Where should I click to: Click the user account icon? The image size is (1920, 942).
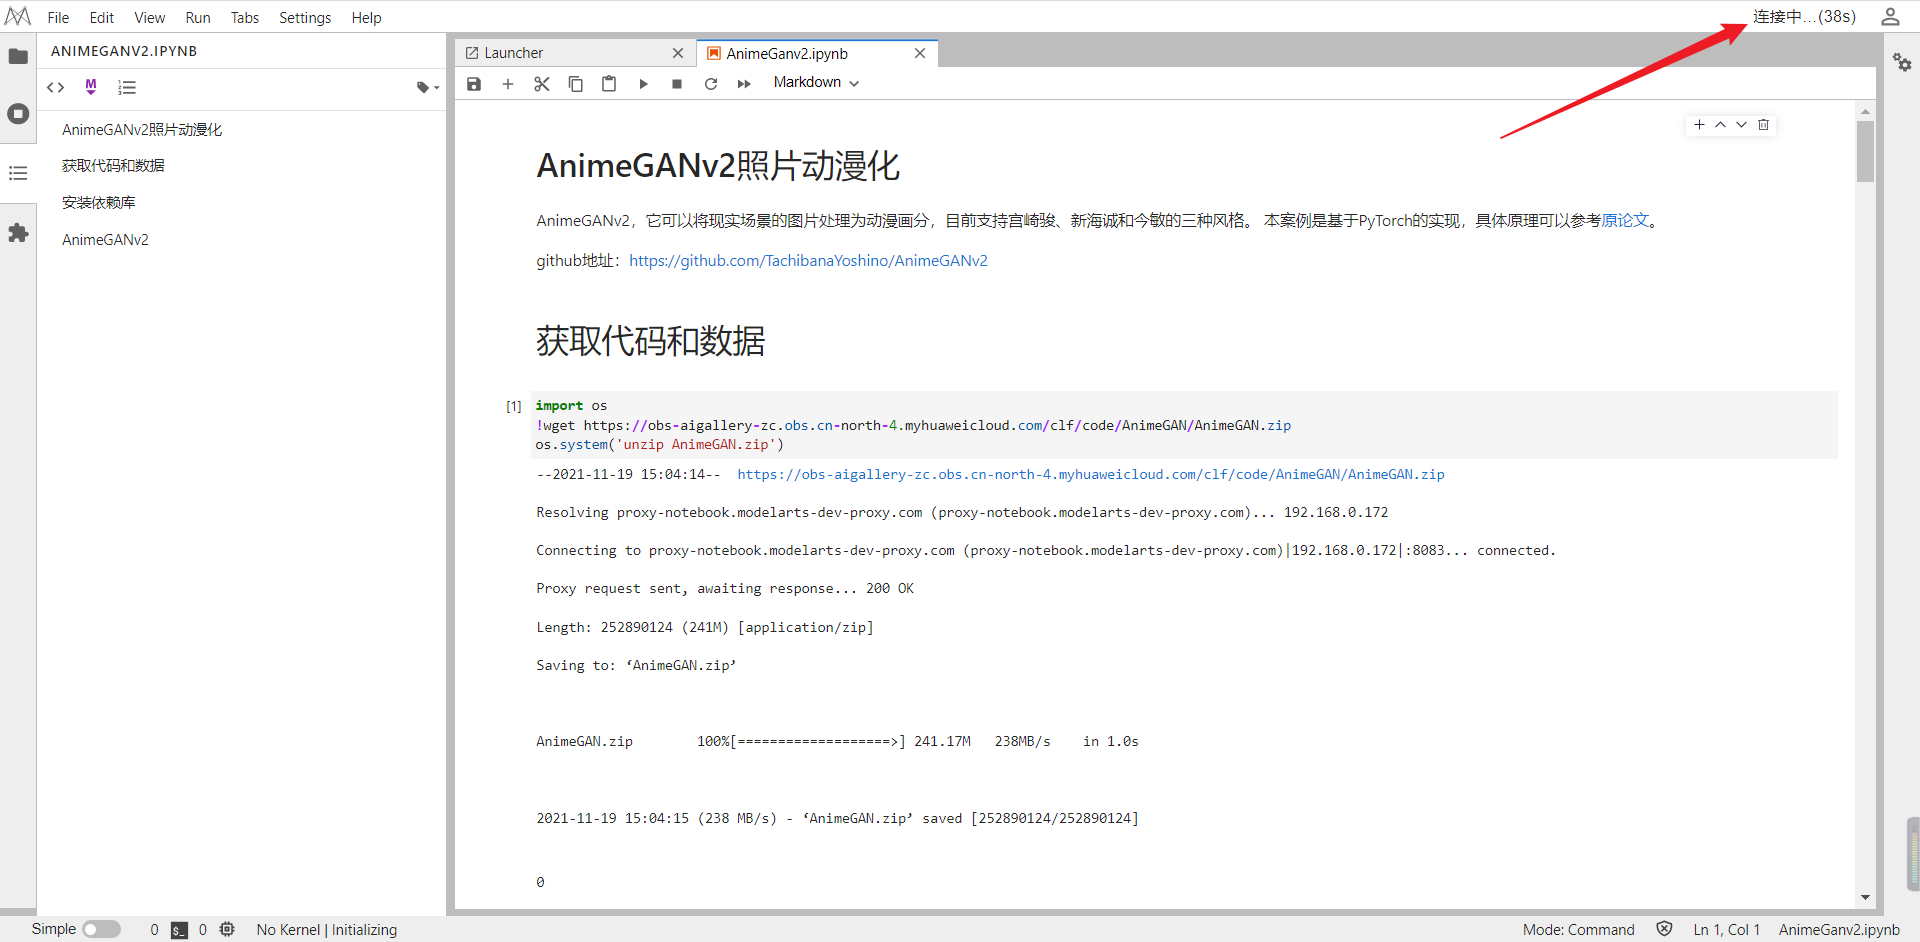[1890, 17]
